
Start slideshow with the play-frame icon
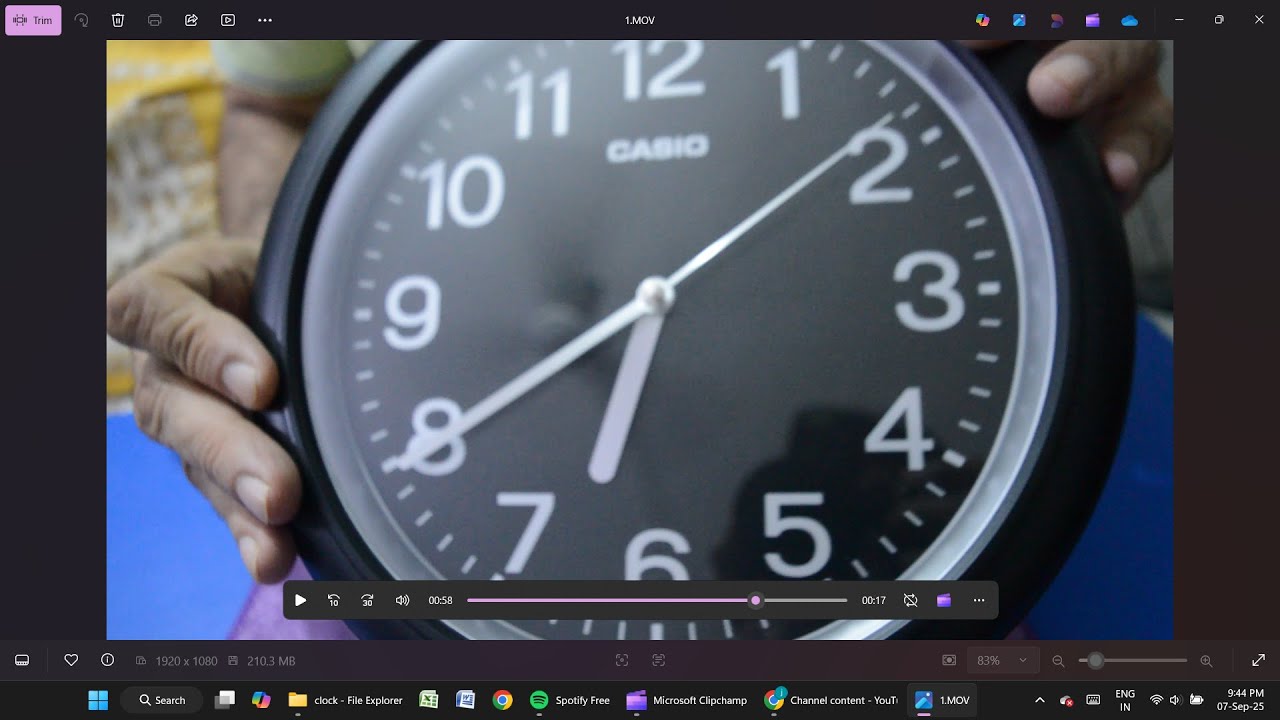(228, 20)
